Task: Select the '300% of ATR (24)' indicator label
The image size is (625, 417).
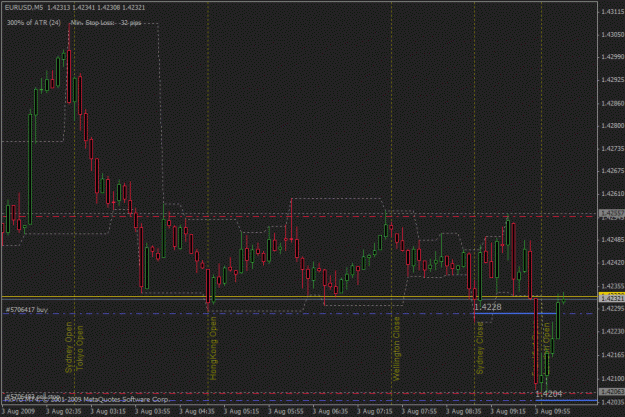Action: 33,23
